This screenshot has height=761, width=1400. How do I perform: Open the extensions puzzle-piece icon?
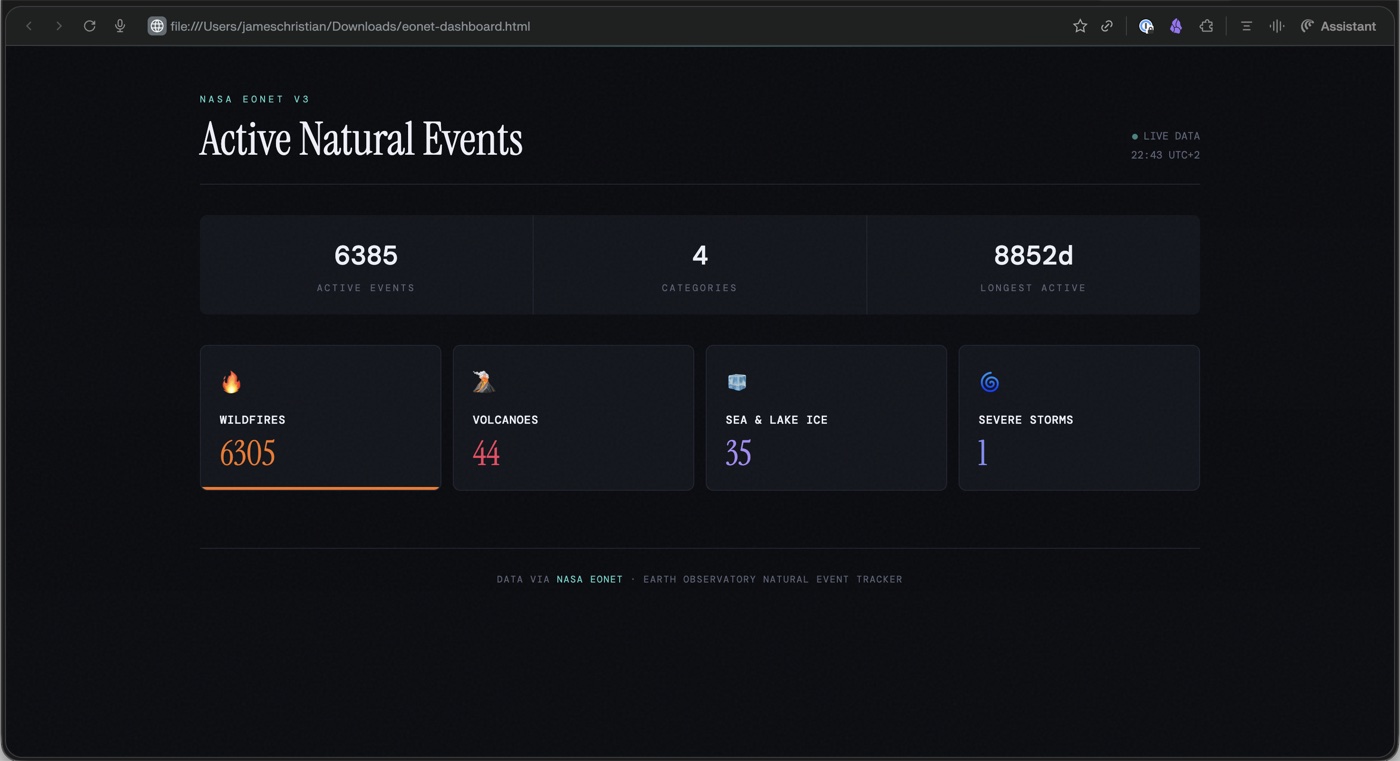click(x=1207, y=26)
